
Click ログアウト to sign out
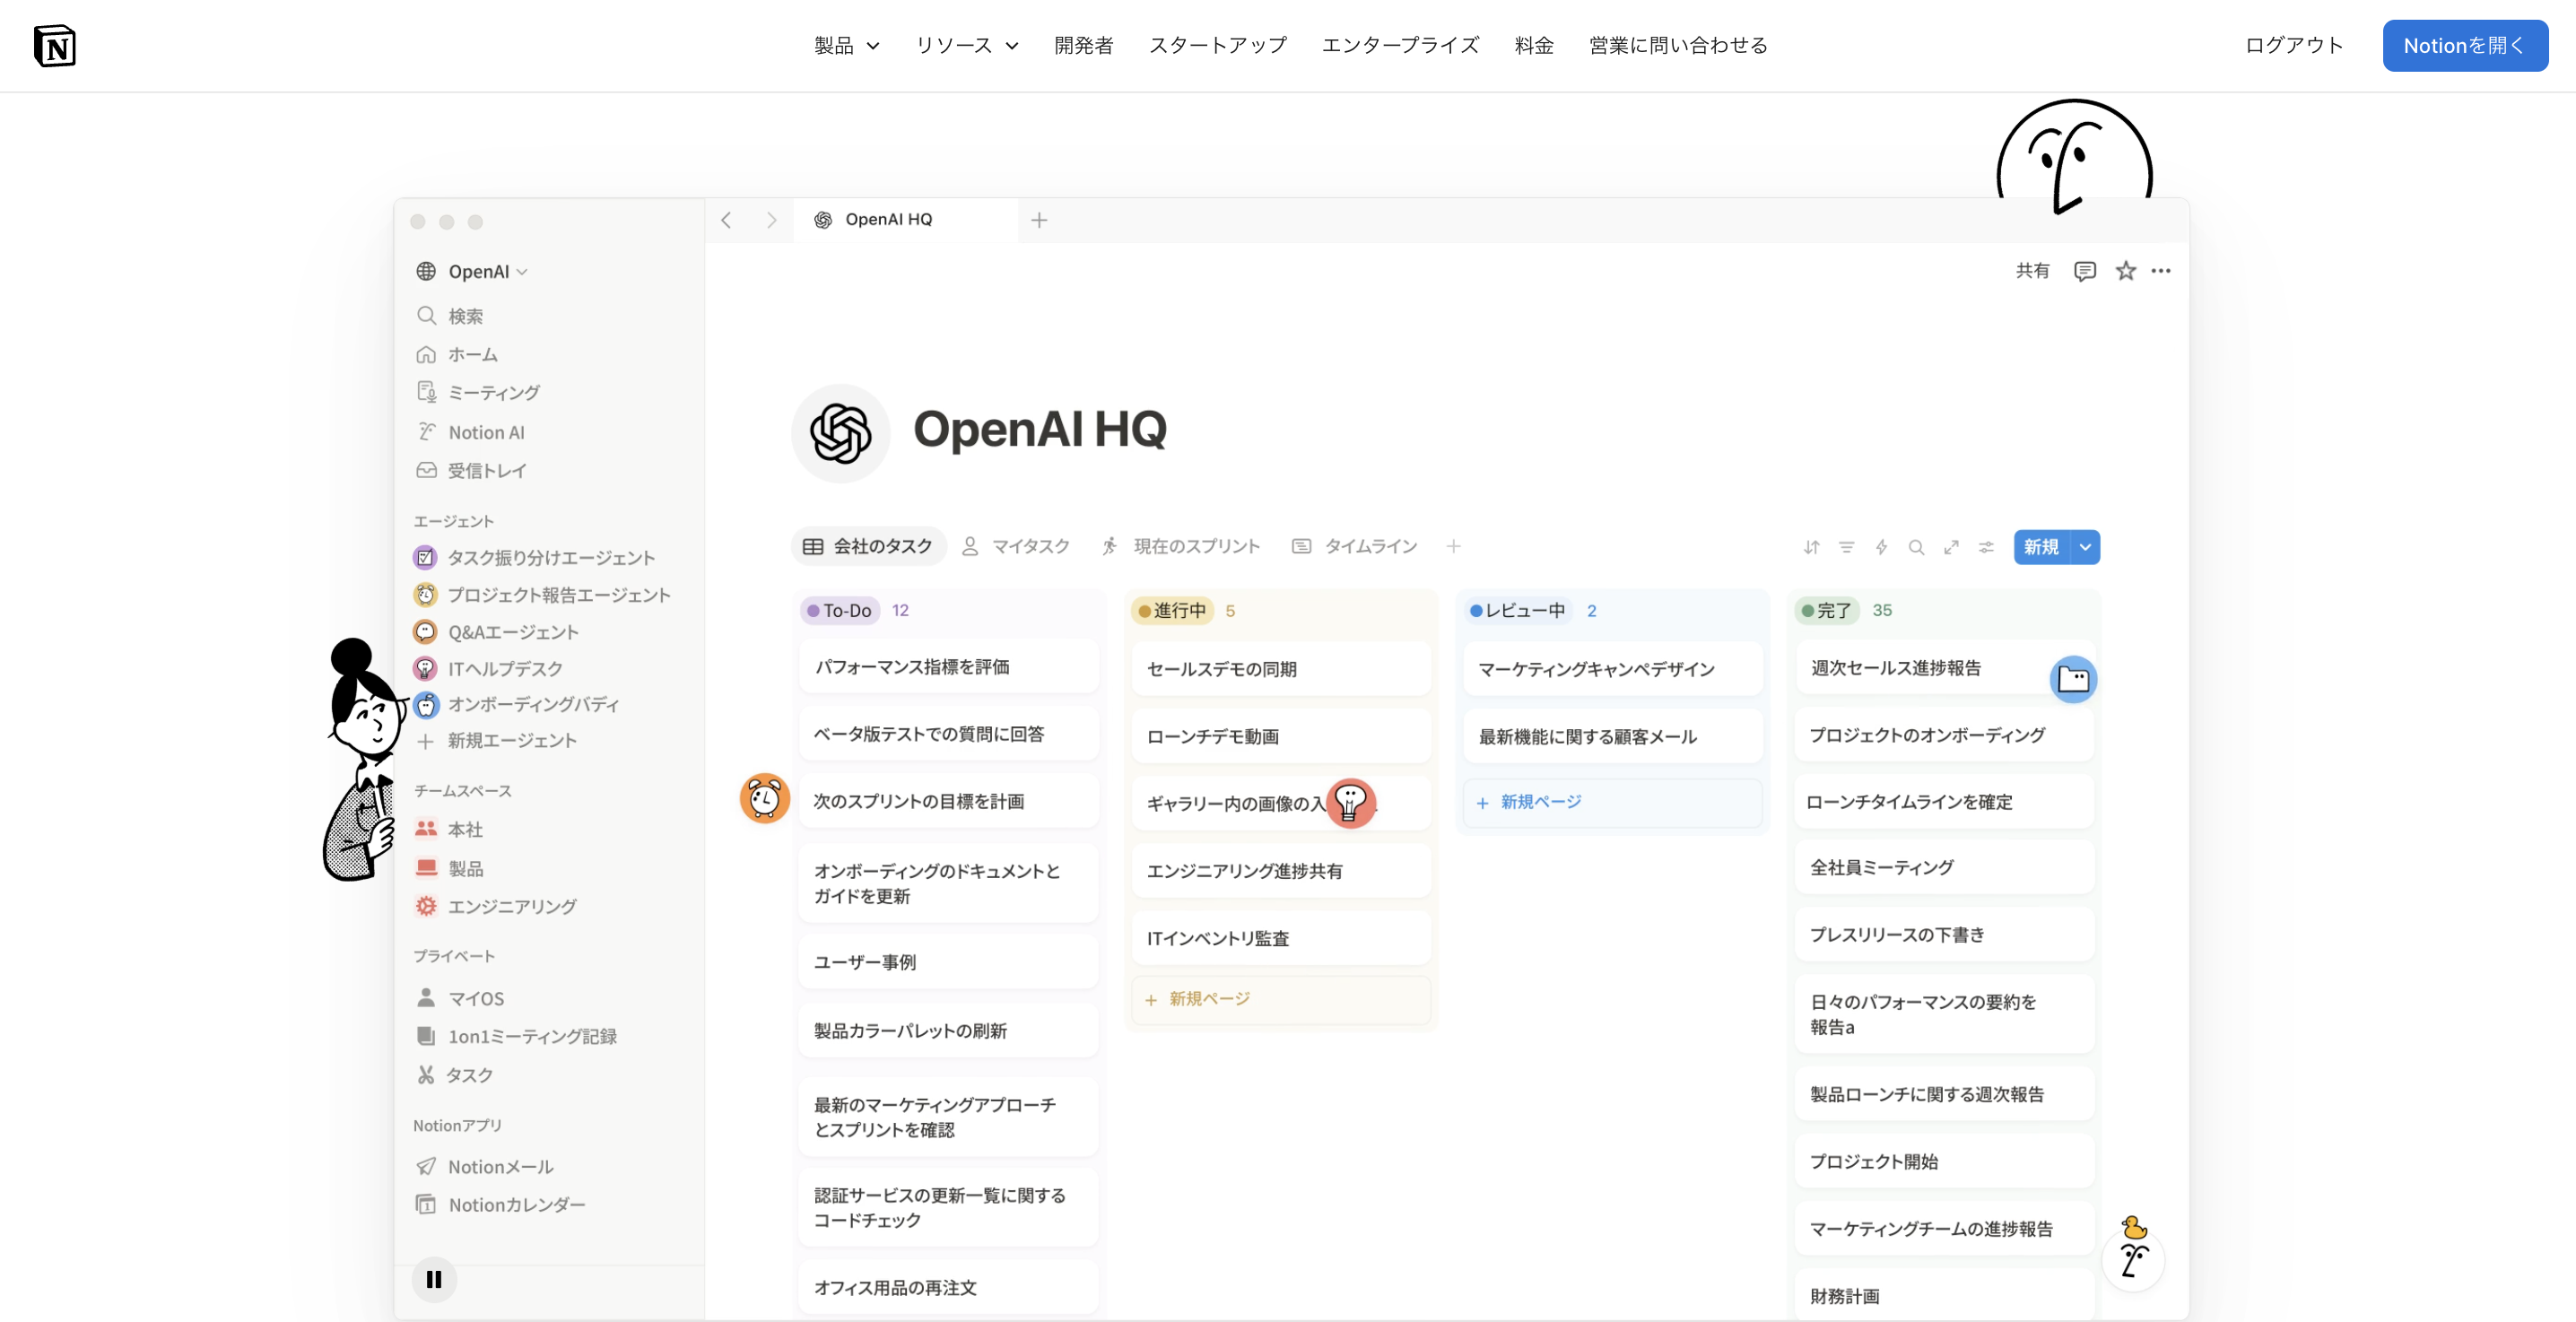2294,46
